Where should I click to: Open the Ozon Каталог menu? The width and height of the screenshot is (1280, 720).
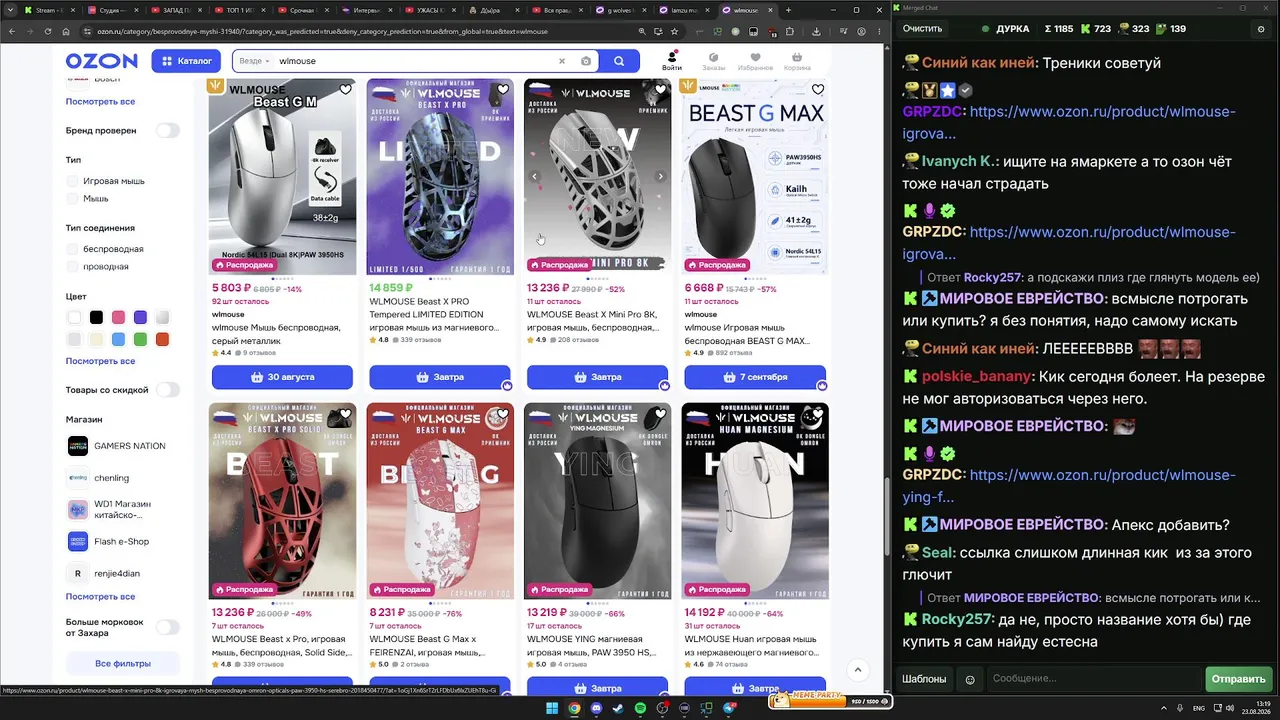click(x=186, y=61)
